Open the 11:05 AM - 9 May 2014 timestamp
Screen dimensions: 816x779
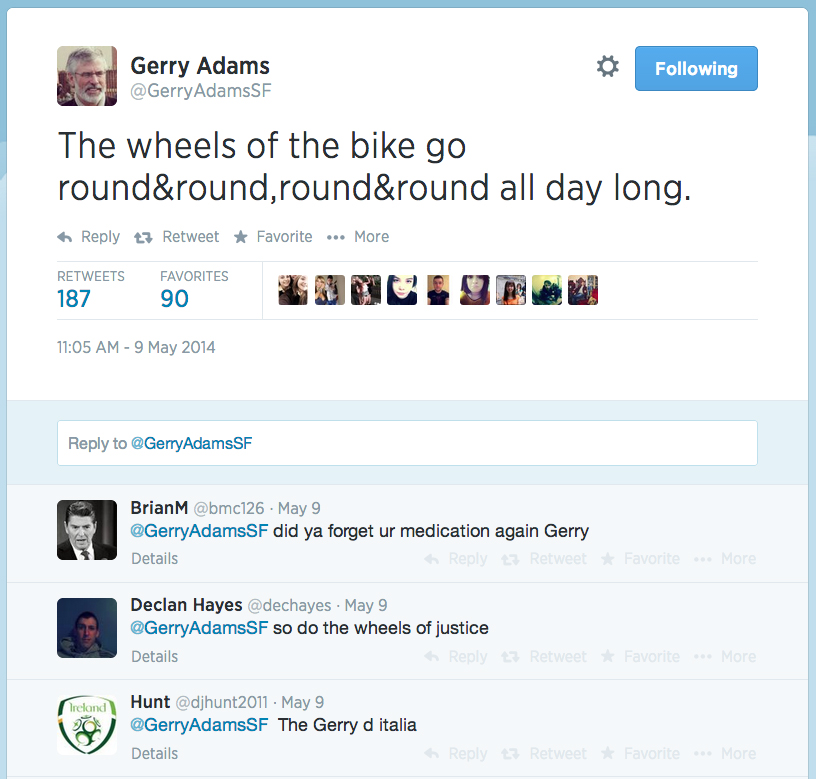(136, 348)
